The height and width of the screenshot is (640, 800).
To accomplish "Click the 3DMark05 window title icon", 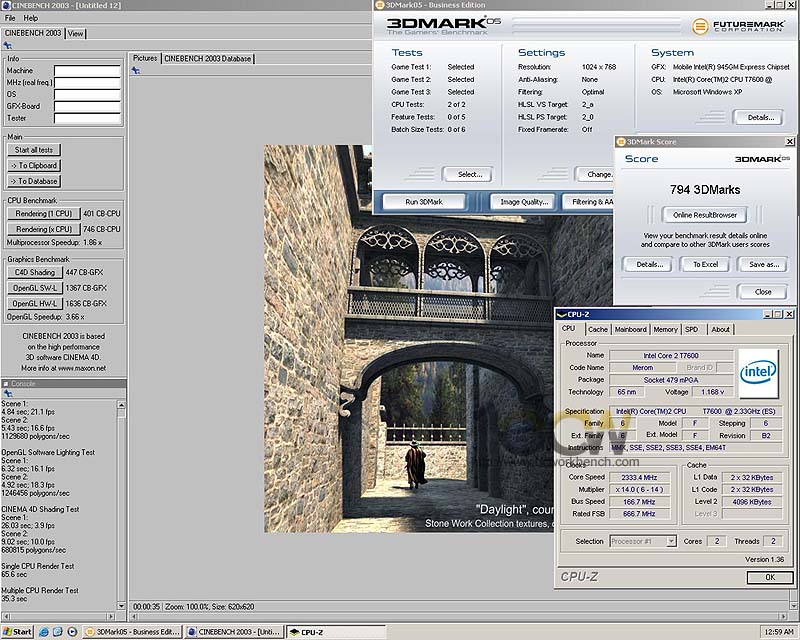I will coord(379,5).
